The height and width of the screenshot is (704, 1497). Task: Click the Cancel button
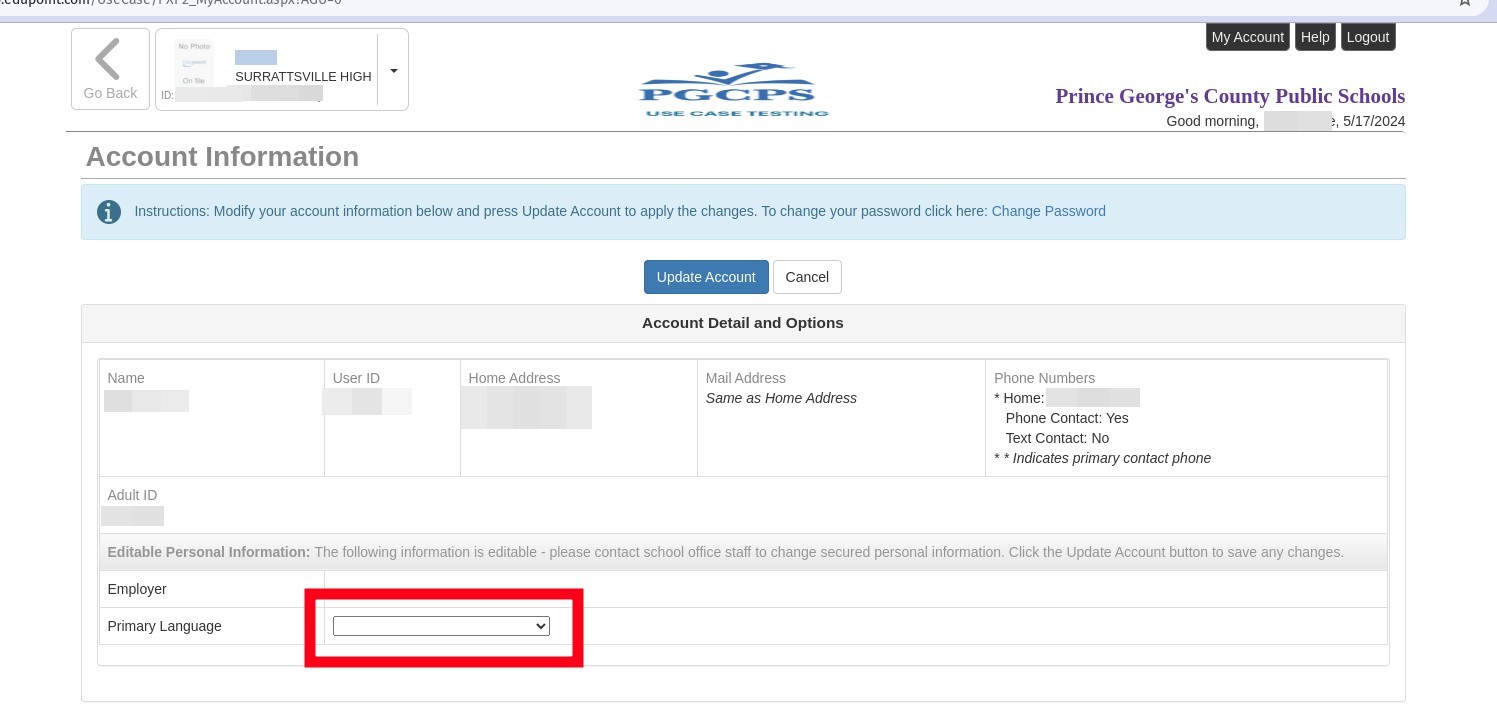(x=806, y=277)
